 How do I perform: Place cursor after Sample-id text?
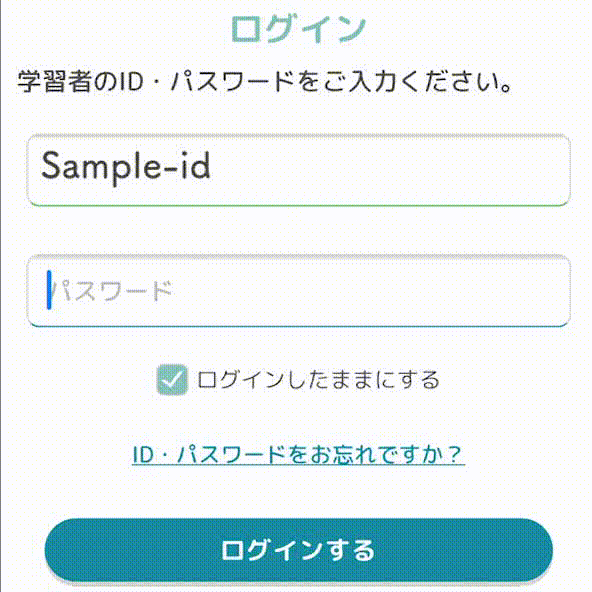pyautogui.click(x=211, y=166)
